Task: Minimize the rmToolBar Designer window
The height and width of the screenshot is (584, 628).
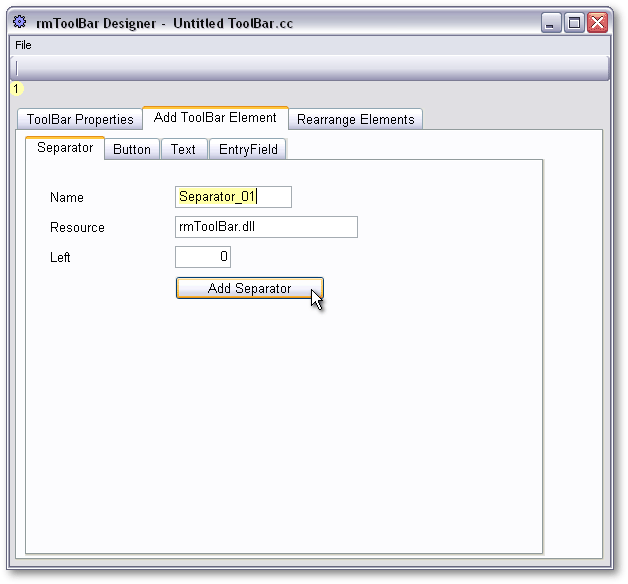Action: click(551, 22)
